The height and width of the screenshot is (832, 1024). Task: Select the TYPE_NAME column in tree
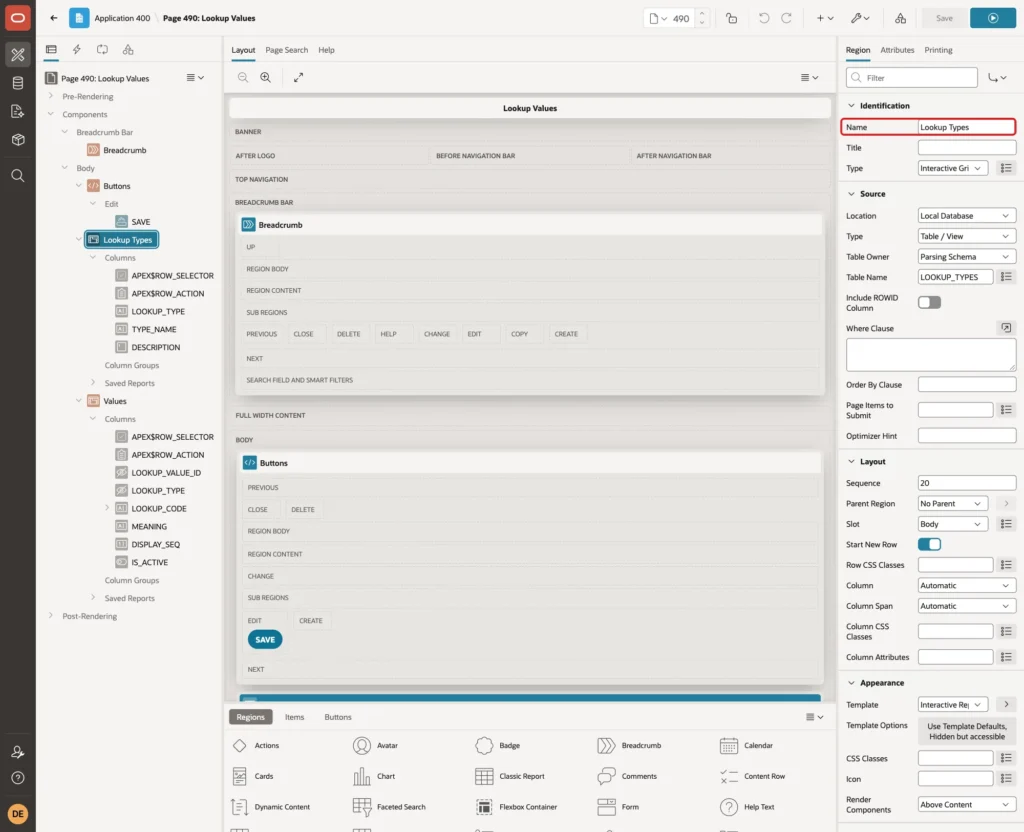153,329
